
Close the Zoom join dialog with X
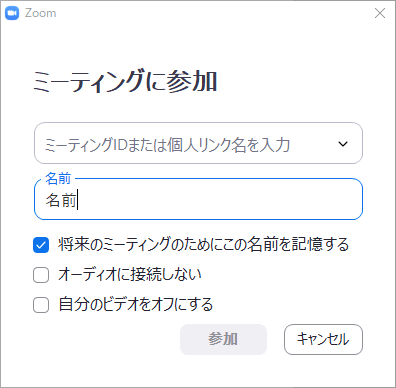point(380,13)
